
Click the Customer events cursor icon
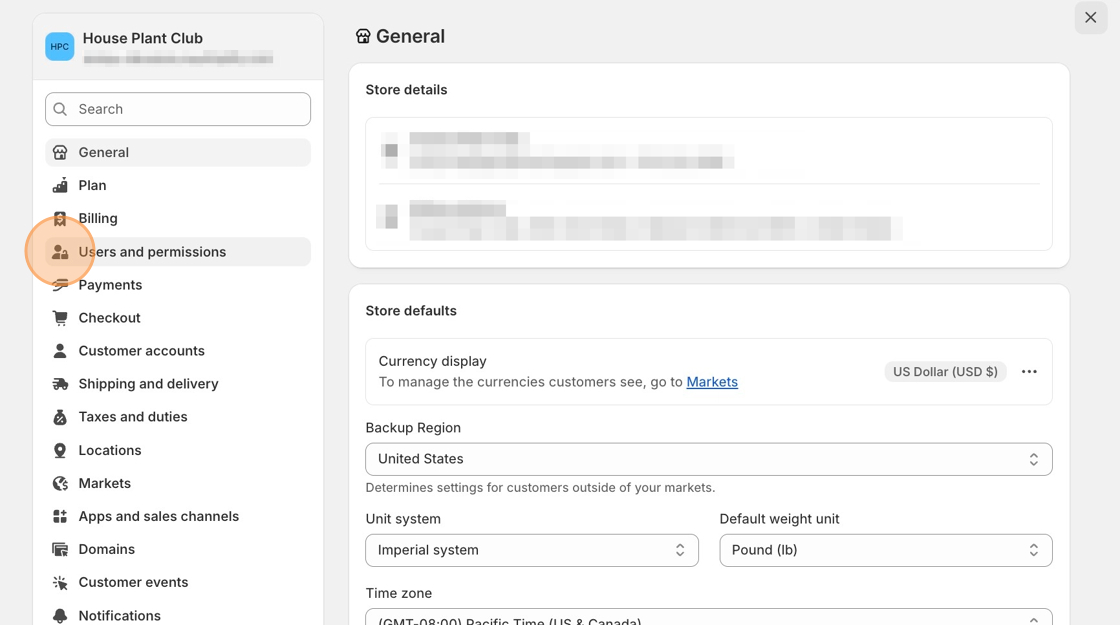tap(60, 583)
